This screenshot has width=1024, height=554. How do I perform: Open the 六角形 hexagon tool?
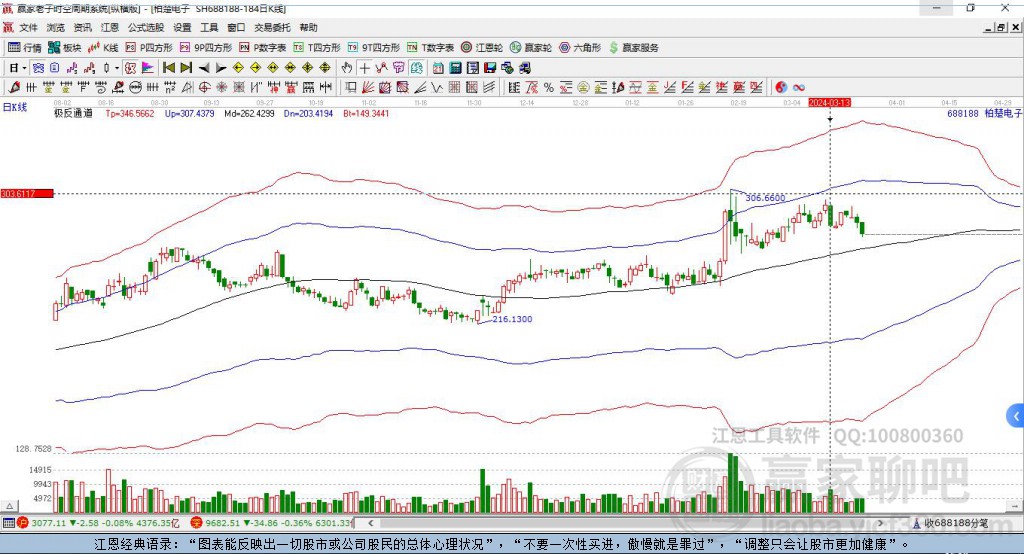(579, 48)
